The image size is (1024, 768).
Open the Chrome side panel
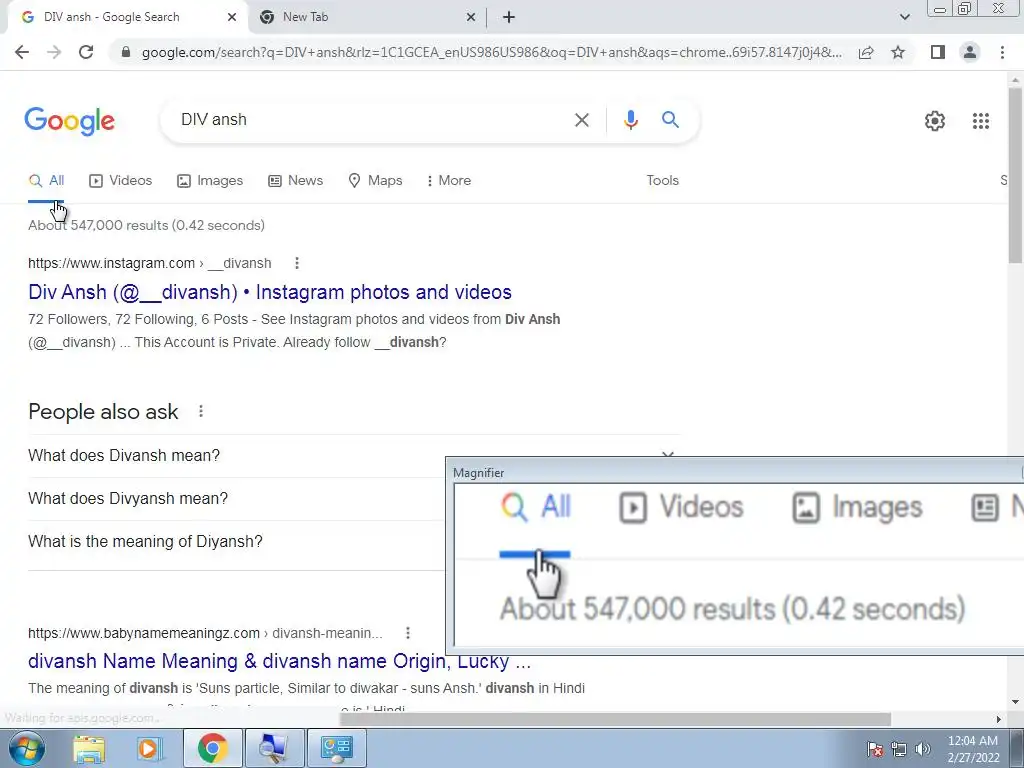click(938, 52)
